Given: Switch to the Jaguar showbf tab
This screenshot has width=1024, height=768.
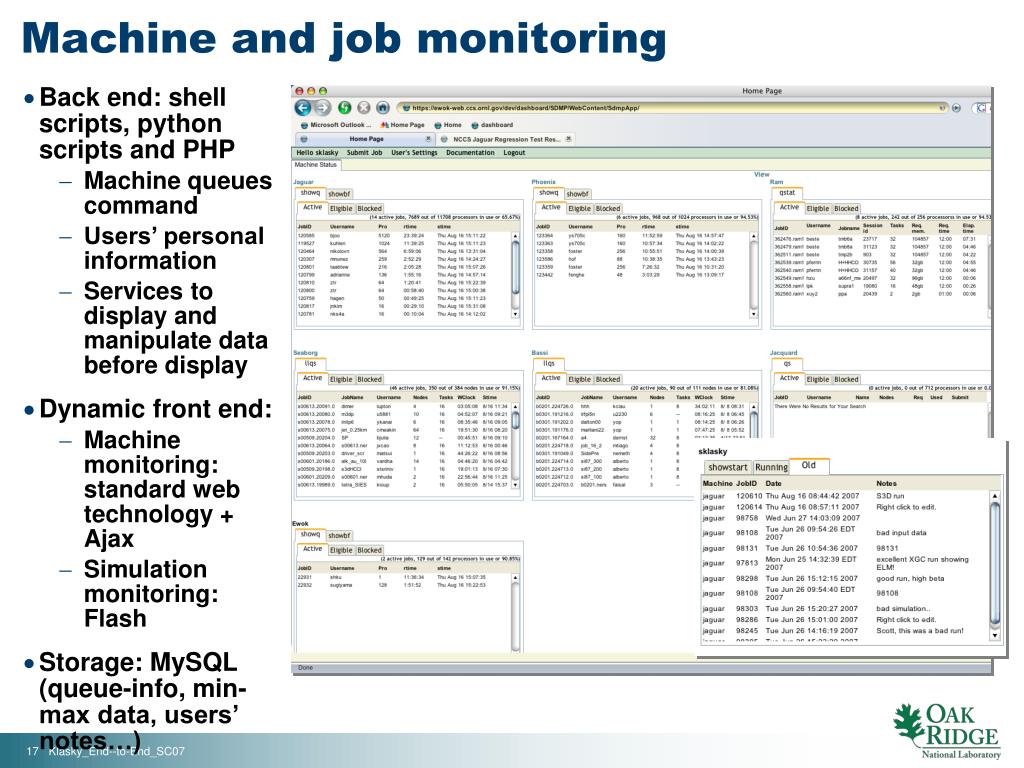Looking at the screenshot, I should point(339,194).
